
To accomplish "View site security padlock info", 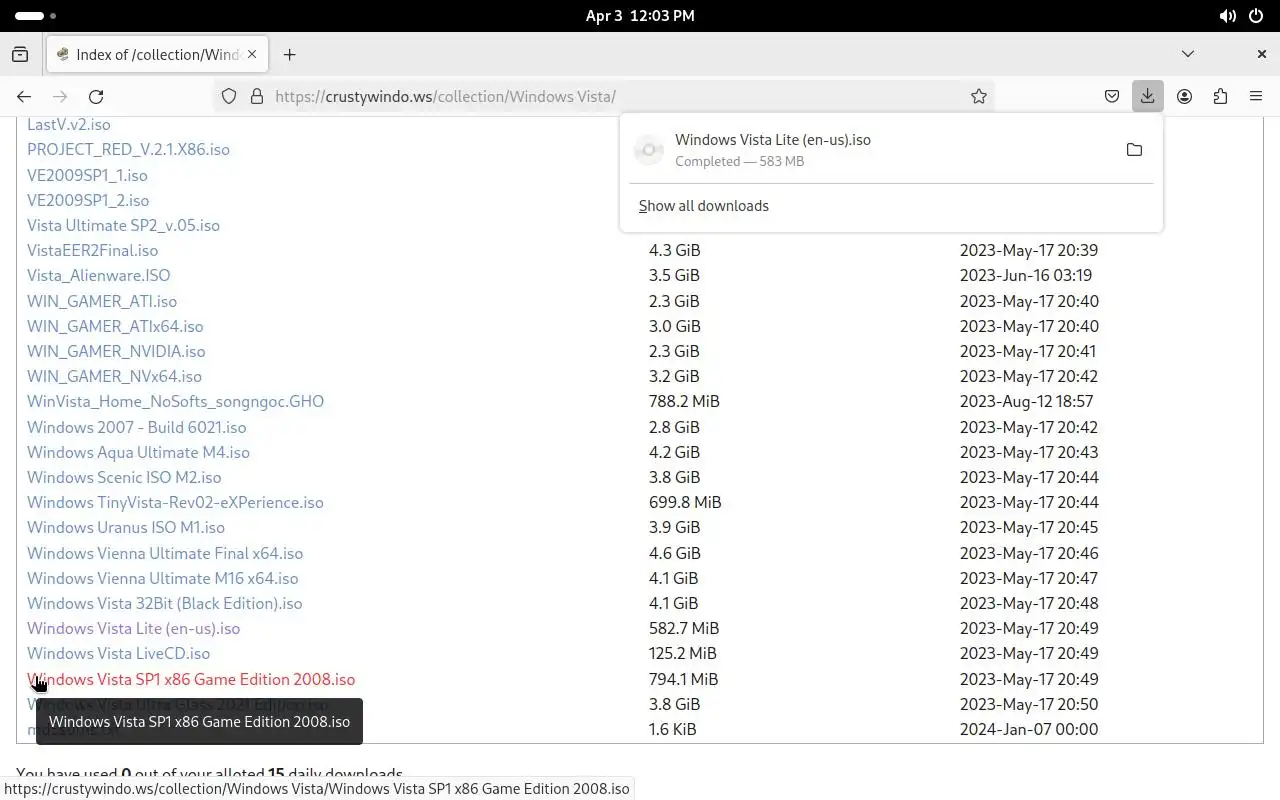I will pos(256,97).
